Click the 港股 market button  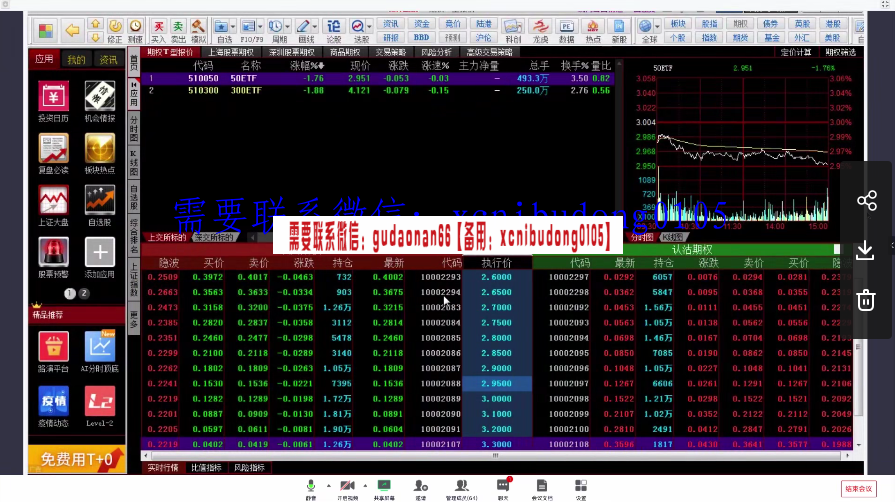(x=833, y=24)
